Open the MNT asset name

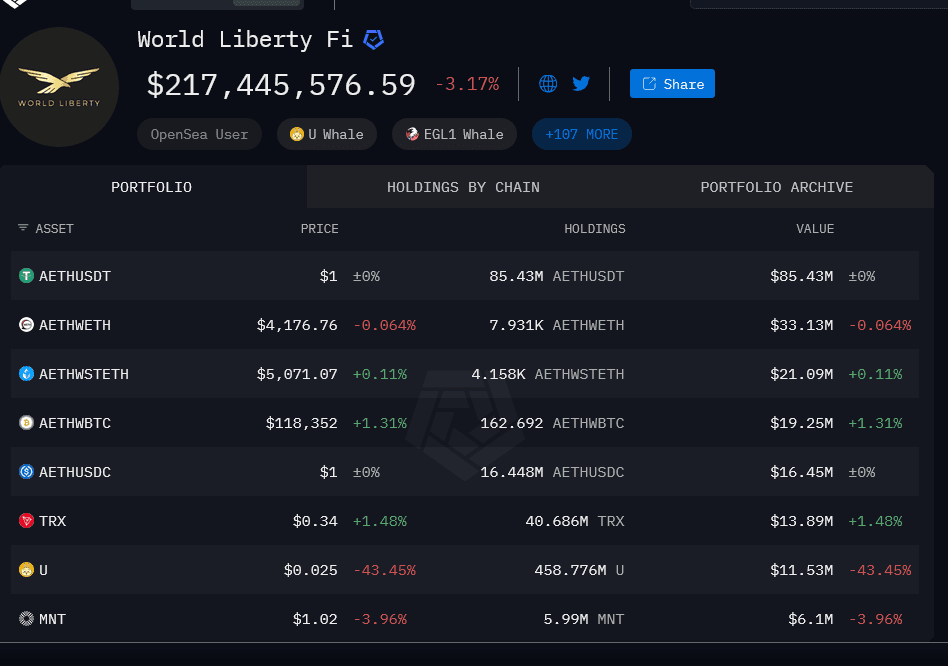[53, 619]
